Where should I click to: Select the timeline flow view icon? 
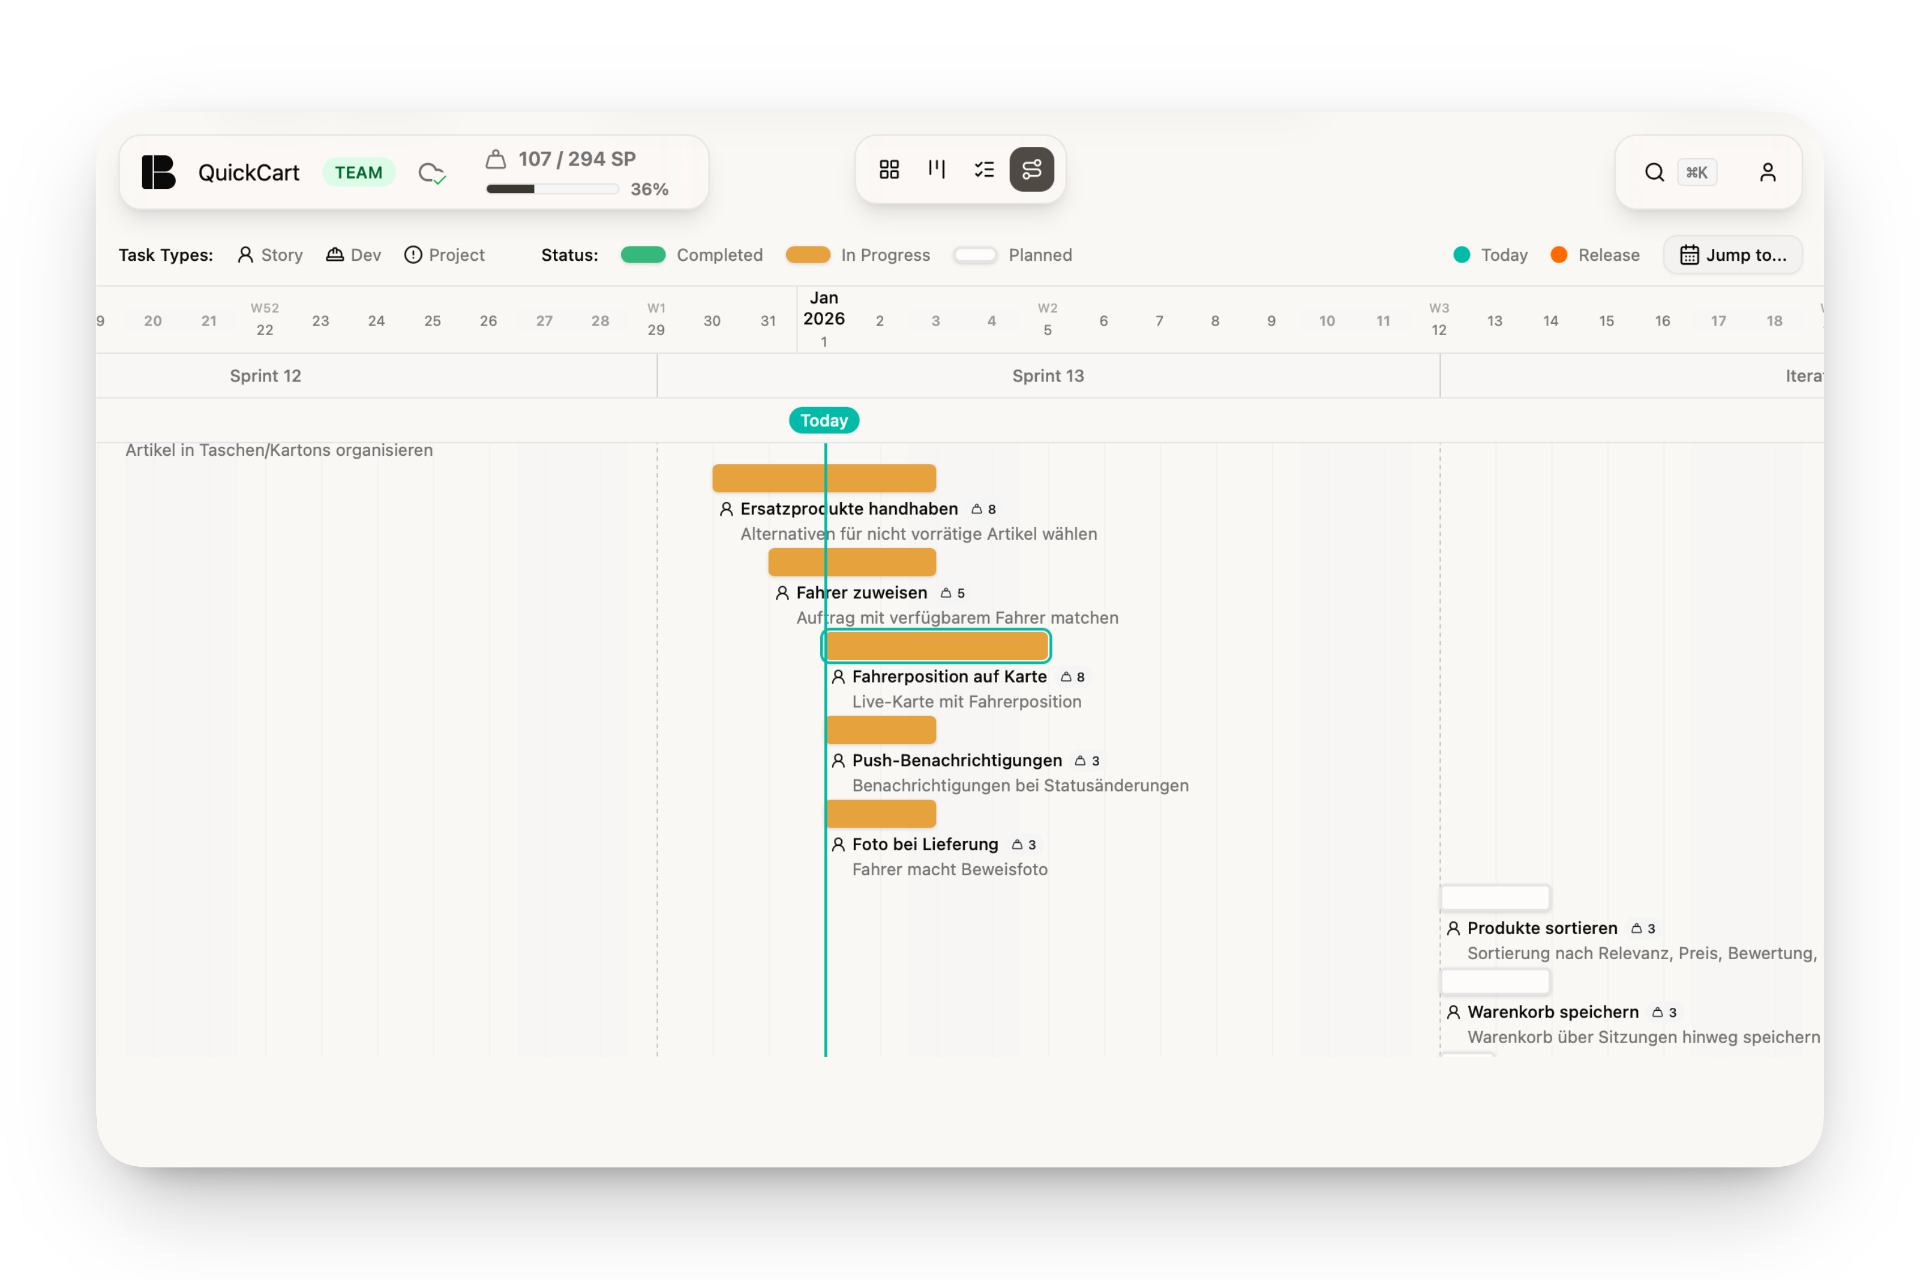[x=1032, y=169]
